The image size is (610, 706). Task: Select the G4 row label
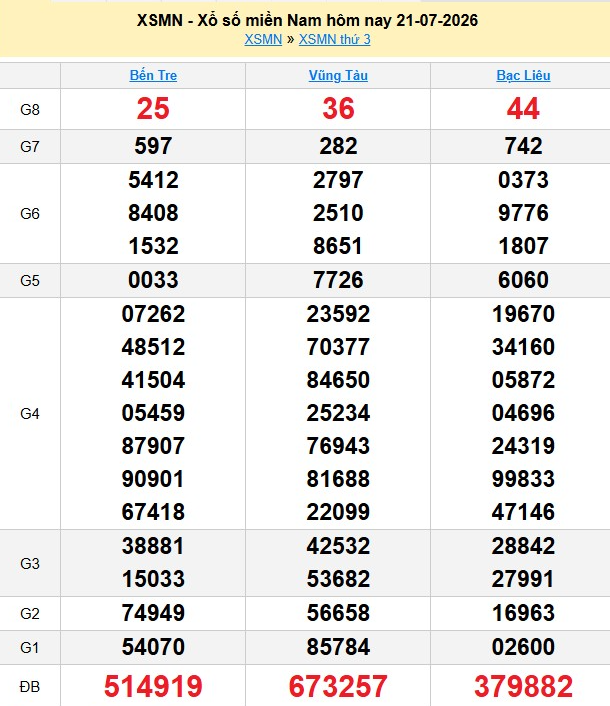pos(30,413)
